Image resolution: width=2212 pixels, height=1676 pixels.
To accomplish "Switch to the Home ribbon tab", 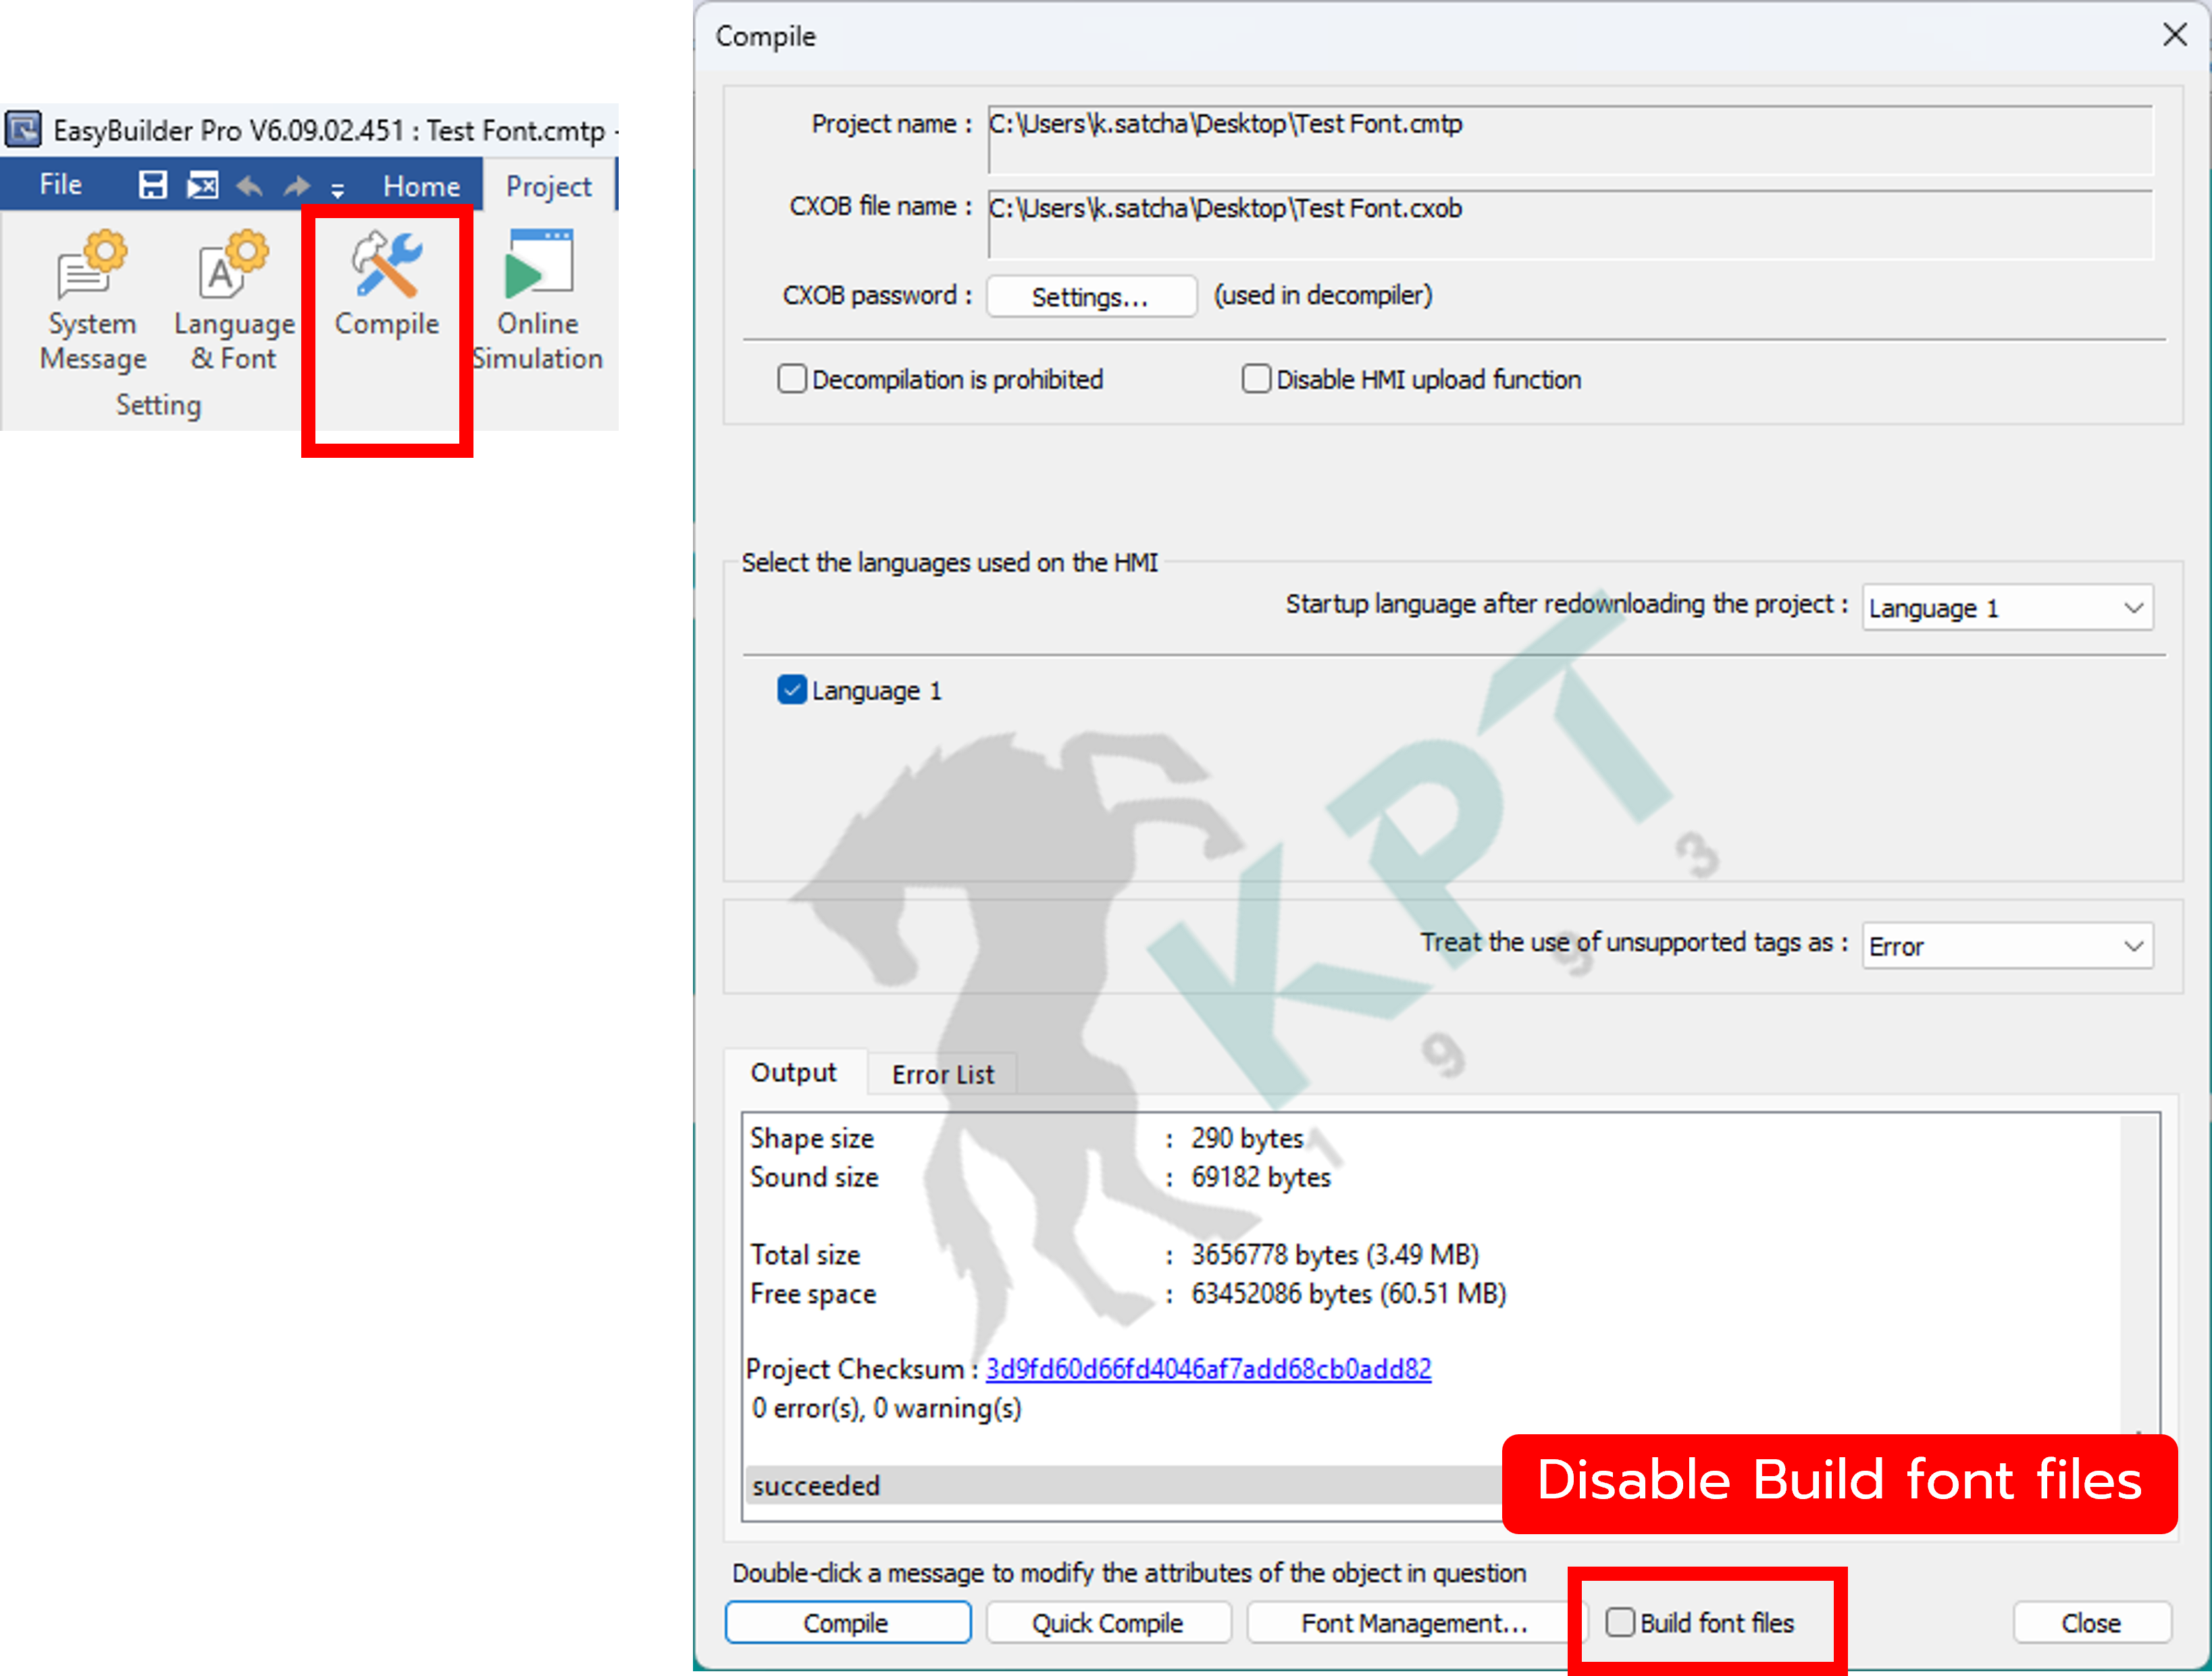I will (421, 186).
